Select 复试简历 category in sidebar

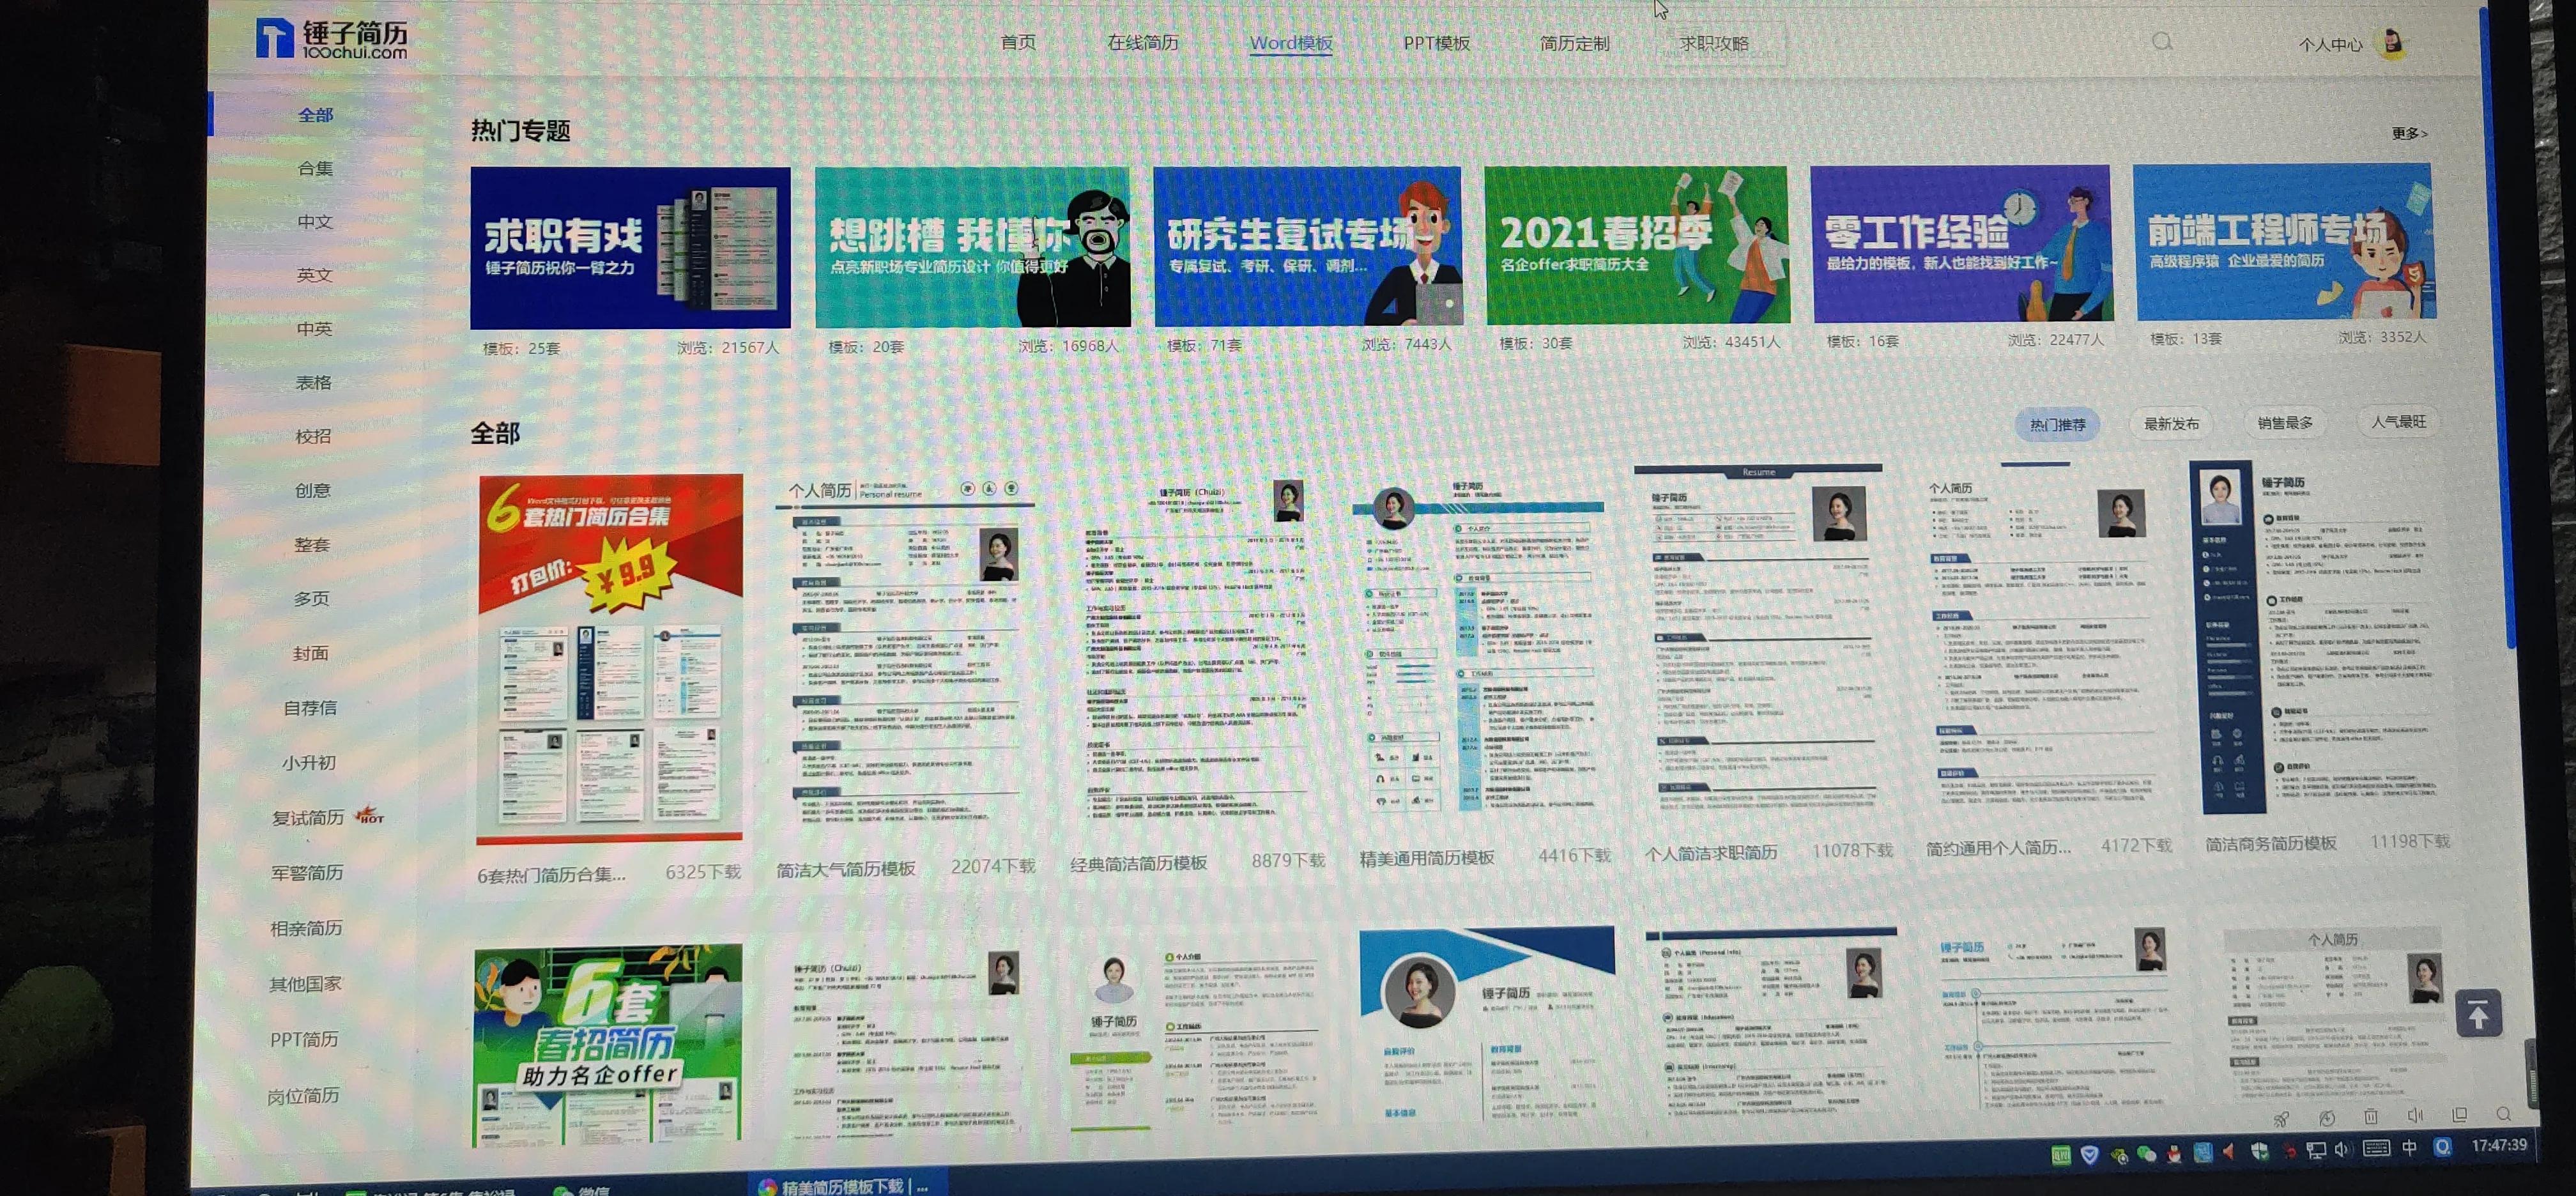308,818
